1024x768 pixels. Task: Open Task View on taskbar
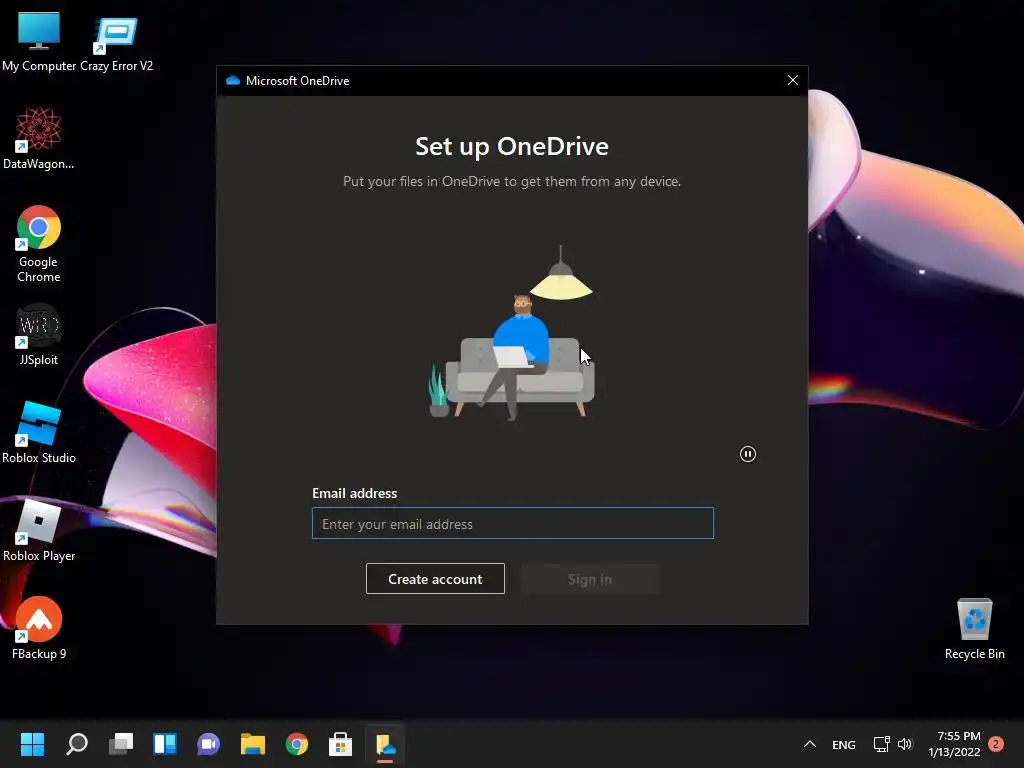point(121,744)
